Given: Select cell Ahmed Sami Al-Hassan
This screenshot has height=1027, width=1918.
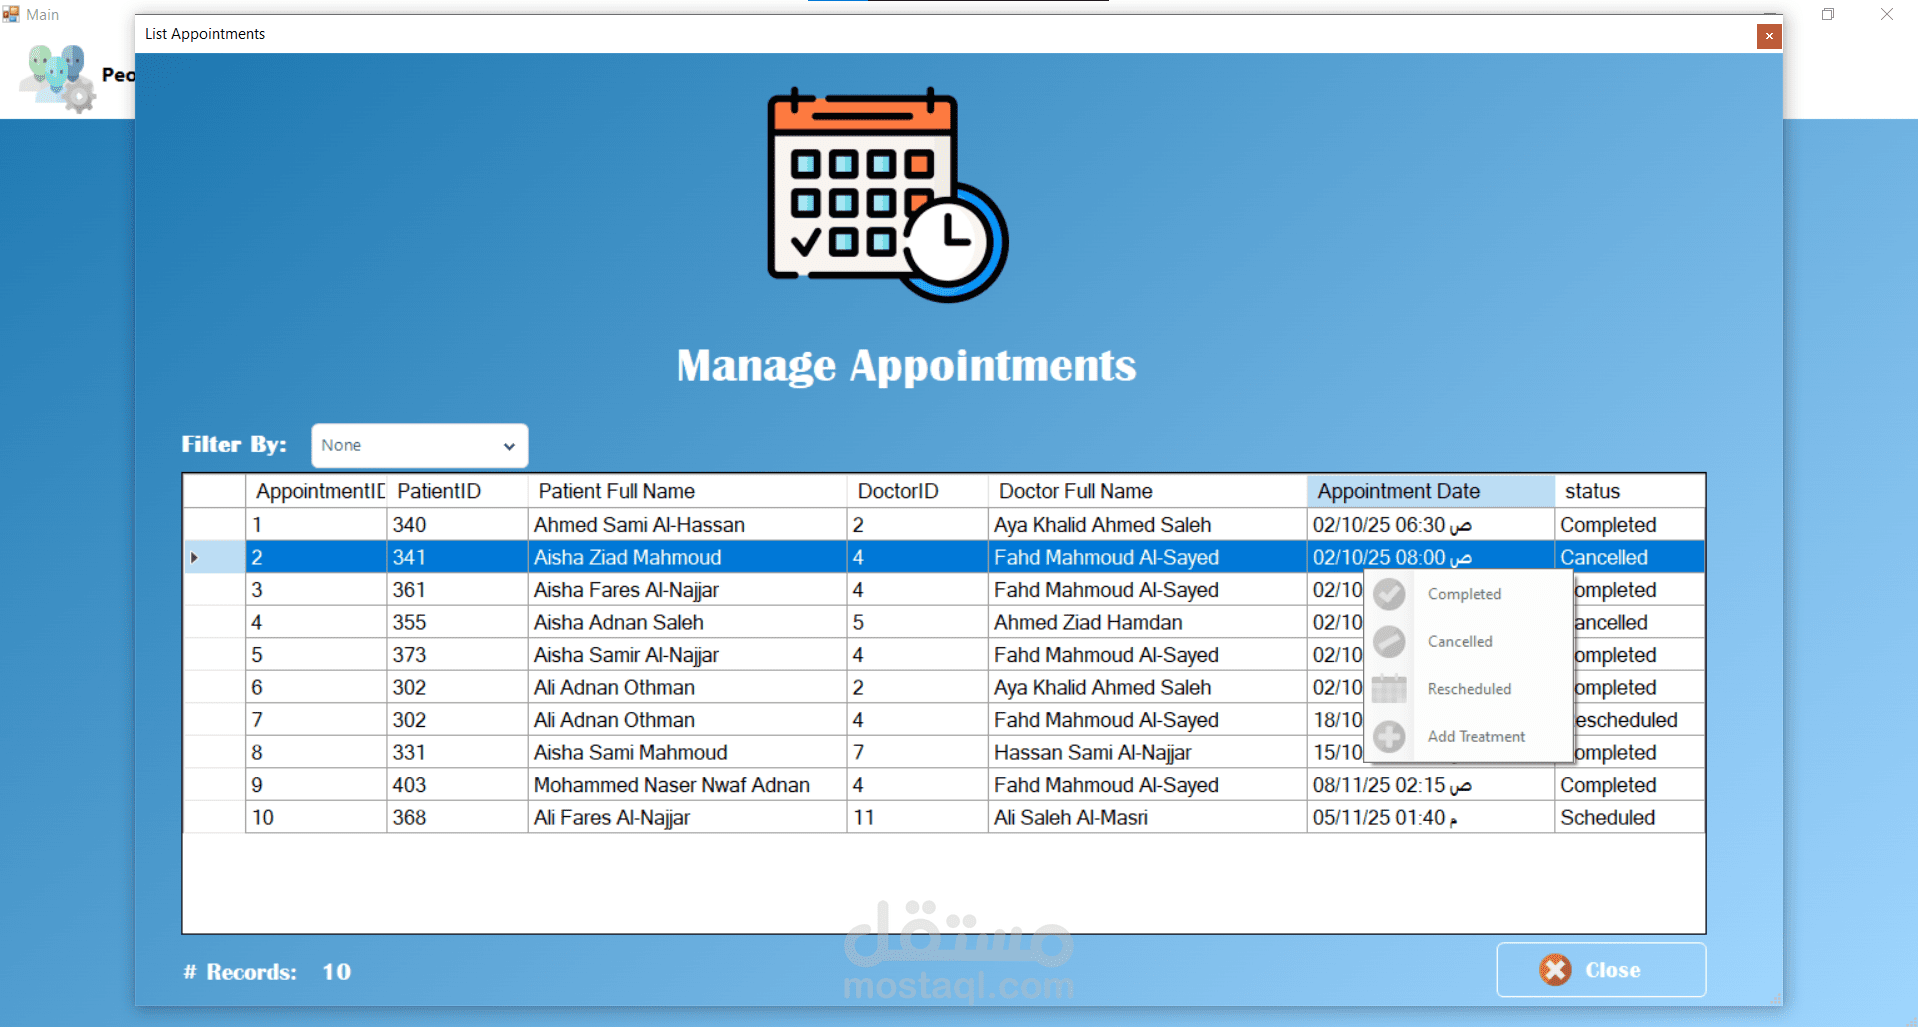Looking at the screenshot, I should pyautogui.click(x=687, y=525).
